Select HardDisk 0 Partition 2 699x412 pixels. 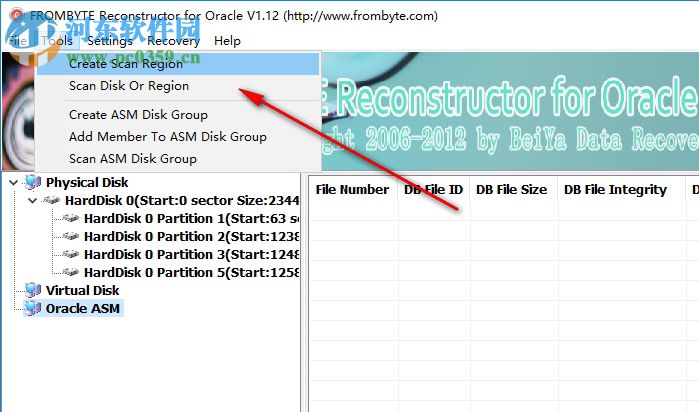click(192, 236)
